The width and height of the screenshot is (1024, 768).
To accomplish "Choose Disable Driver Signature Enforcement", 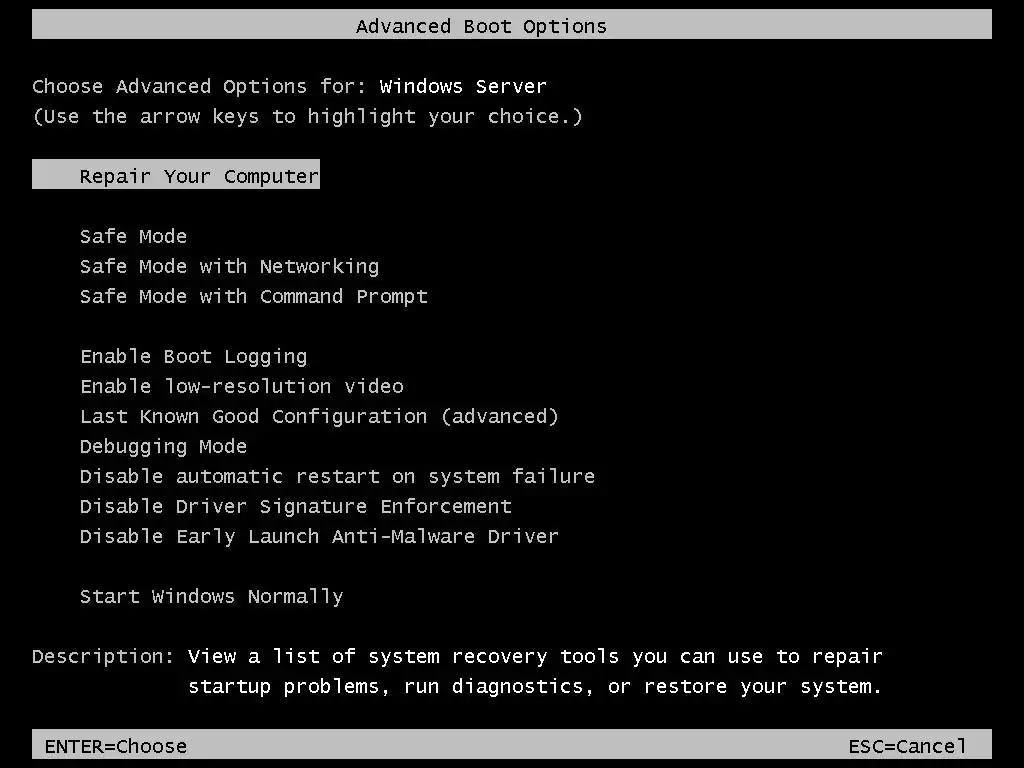I will tap(295, 506).
